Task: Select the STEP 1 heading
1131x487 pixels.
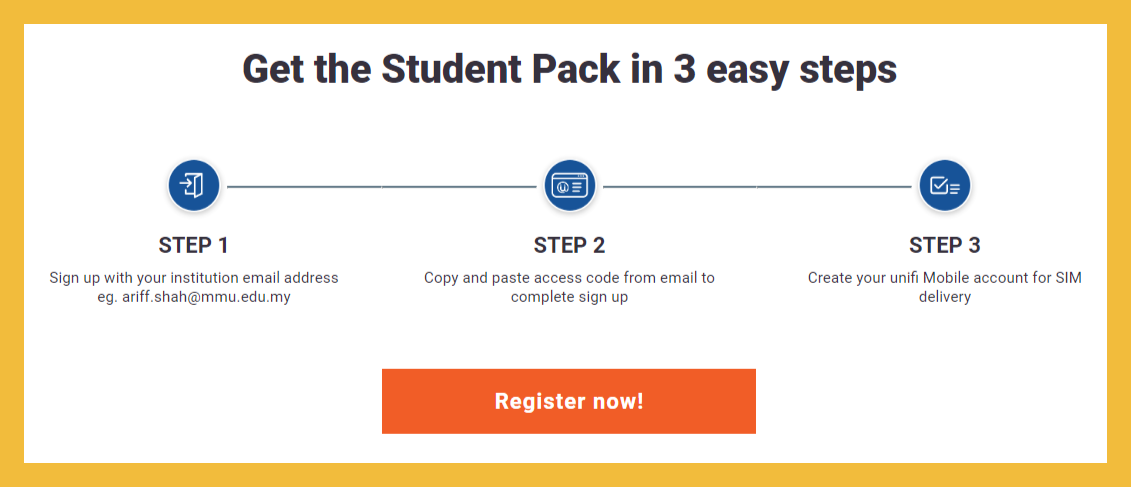Action: [x=193, y=245]
